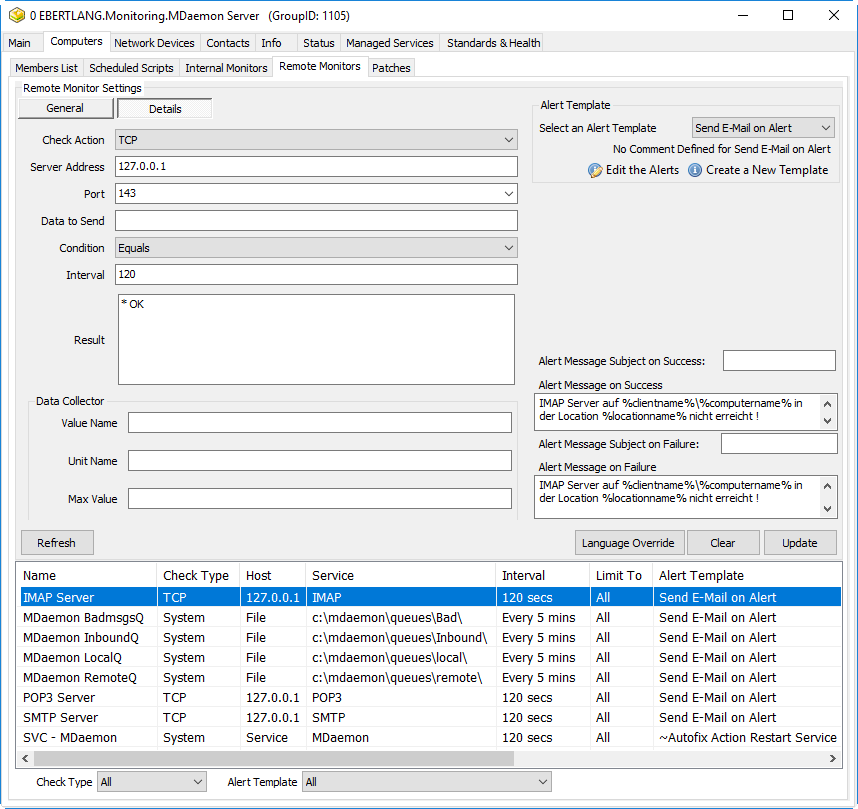The height and width of the screenshot is (809, 858).
Task: Click the Edit the Alerts pencil icon
Action: (595, 170)
